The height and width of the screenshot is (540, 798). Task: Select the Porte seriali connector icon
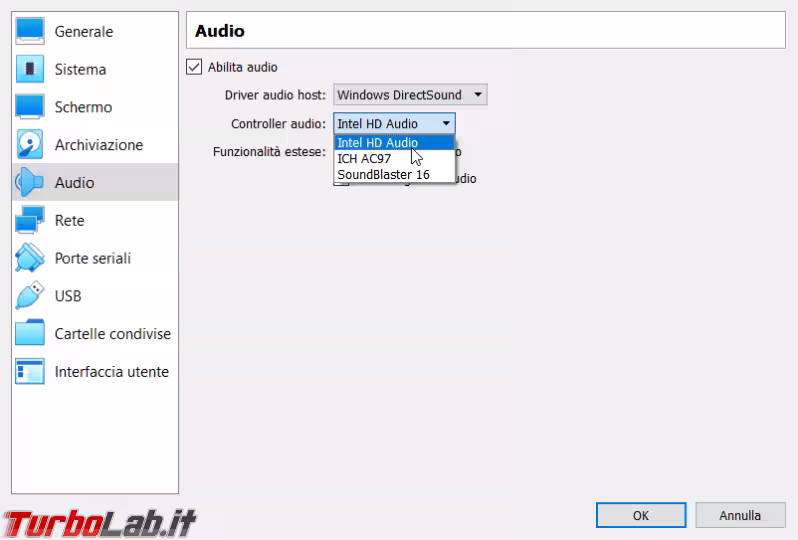click(30, 258)
